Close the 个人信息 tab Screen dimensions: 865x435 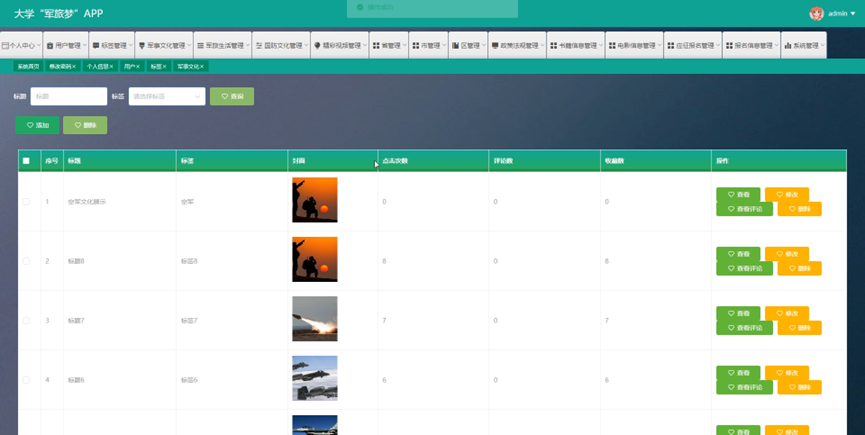tap(111, 67)
